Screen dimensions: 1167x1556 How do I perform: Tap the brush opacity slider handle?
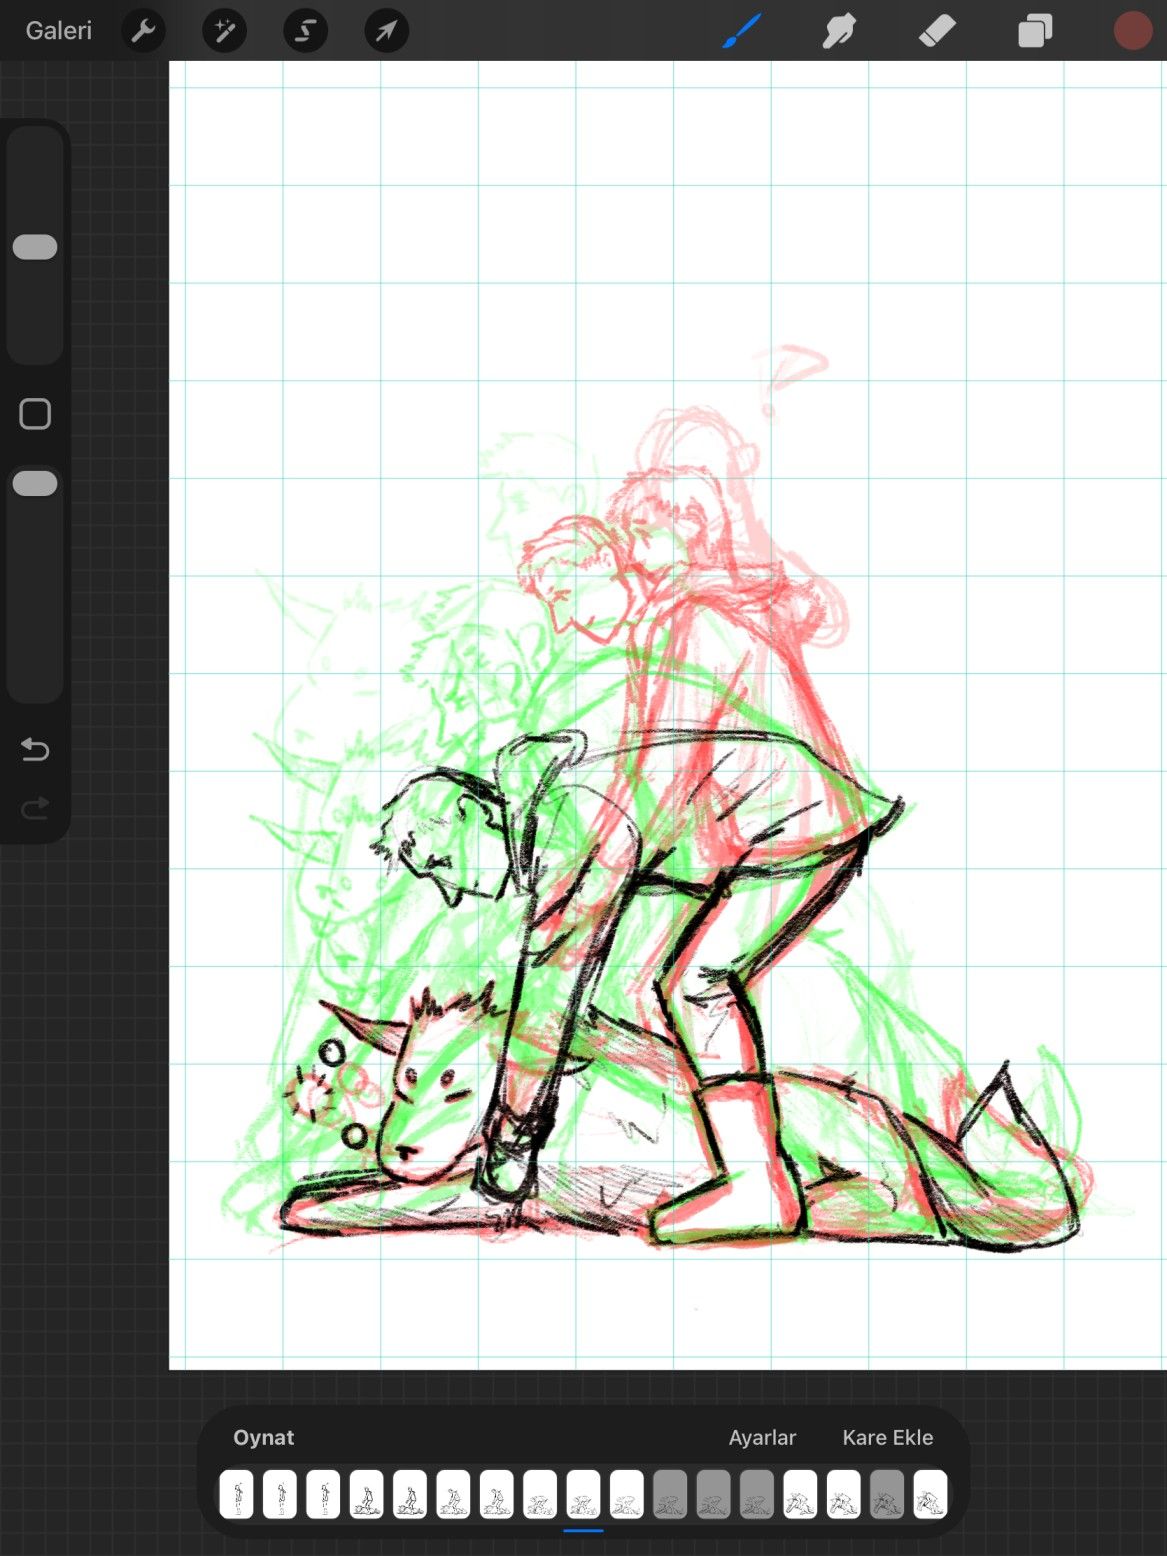point(35,483)
